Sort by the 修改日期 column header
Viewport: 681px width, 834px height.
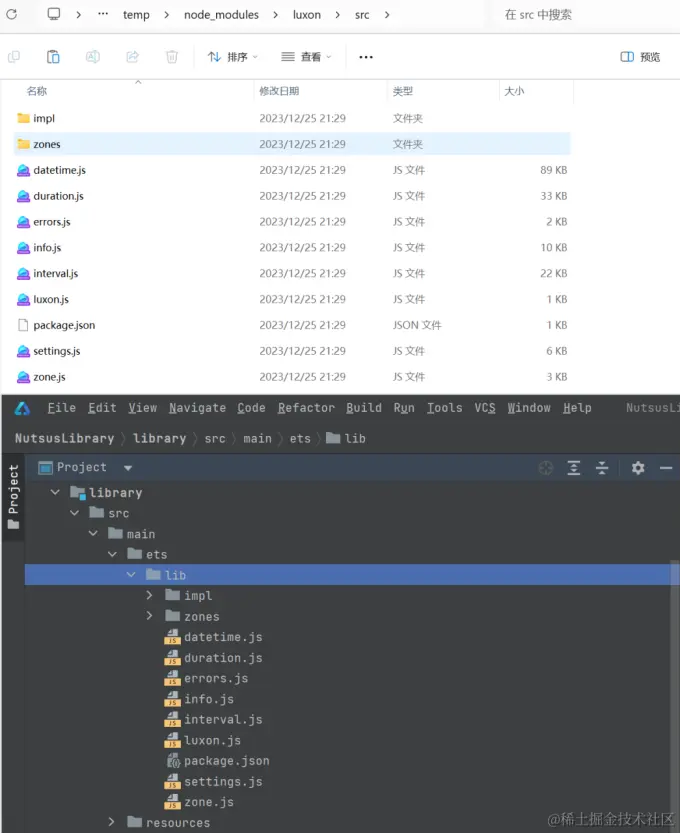coord(279,91)
